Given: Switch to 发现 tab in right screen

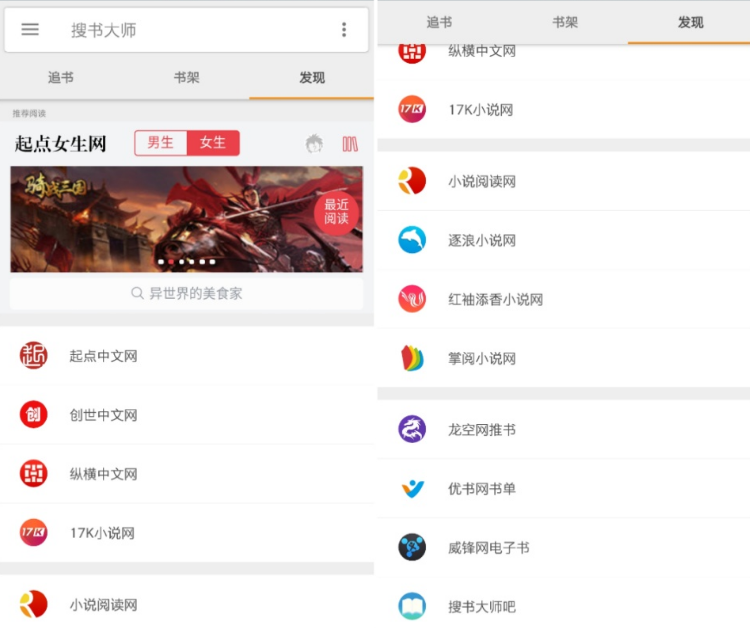Looking at the screenshot, I should pyautogui.click(x=690, y=22).
